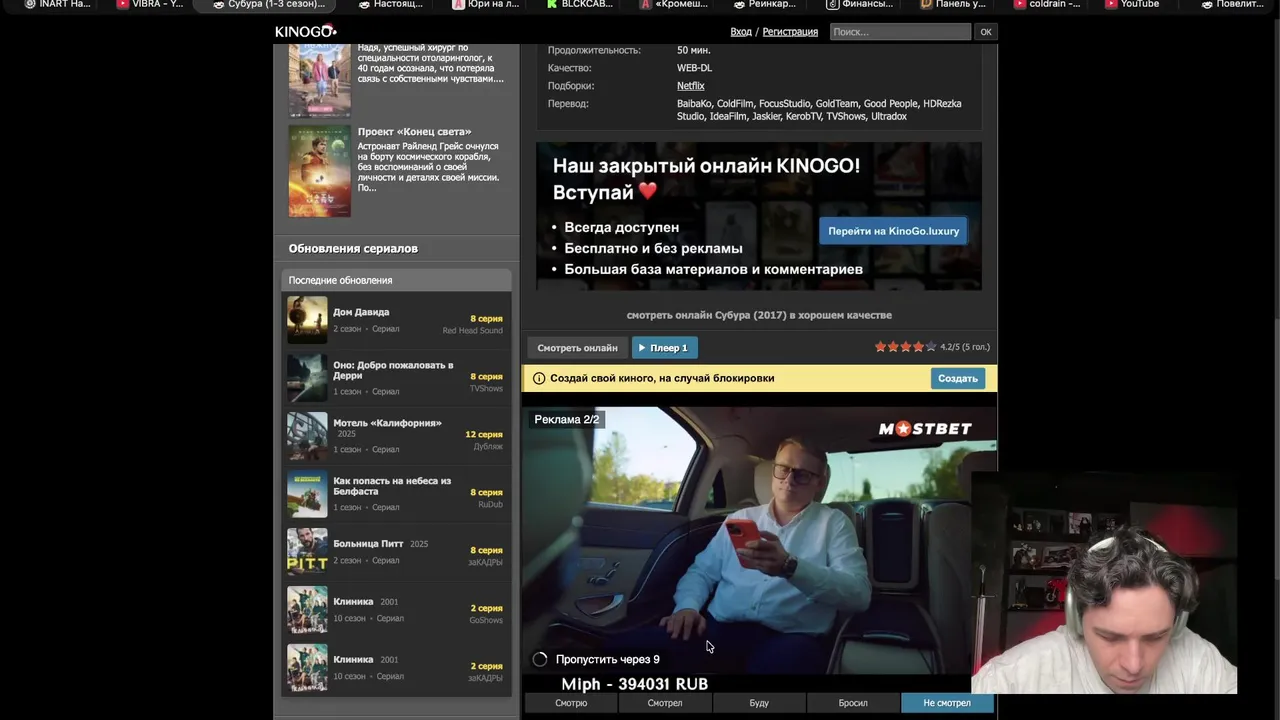Click the «Оно: Добро пожаловать в Дерри» poster
This screenshot has height=720, width=1280.
click(307, 378)
